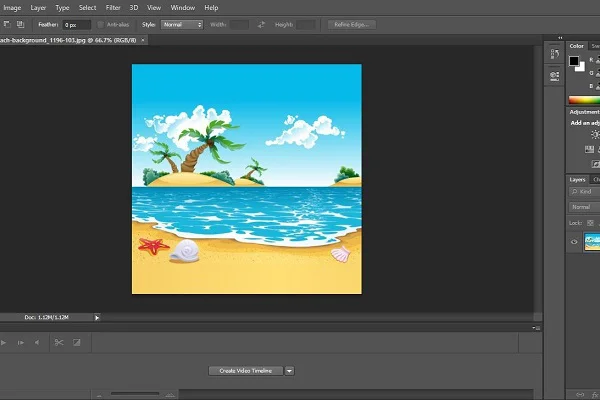The image size is (600, 400).
Task: Switch to the Swatches panel tab
Action: (595, 46)
